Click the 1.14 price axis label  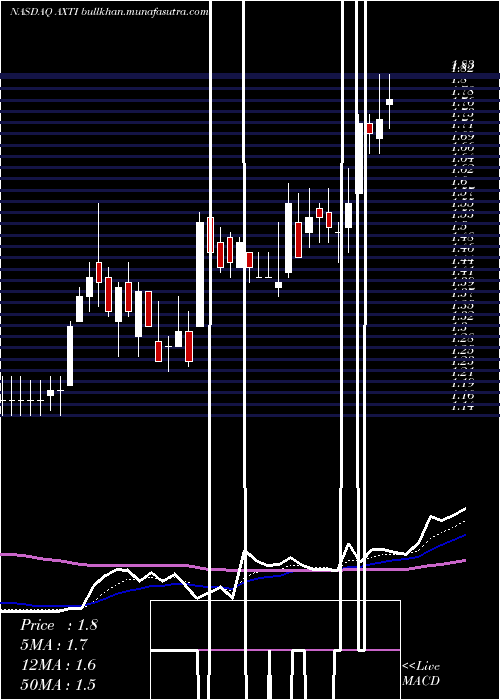(462, 407)
